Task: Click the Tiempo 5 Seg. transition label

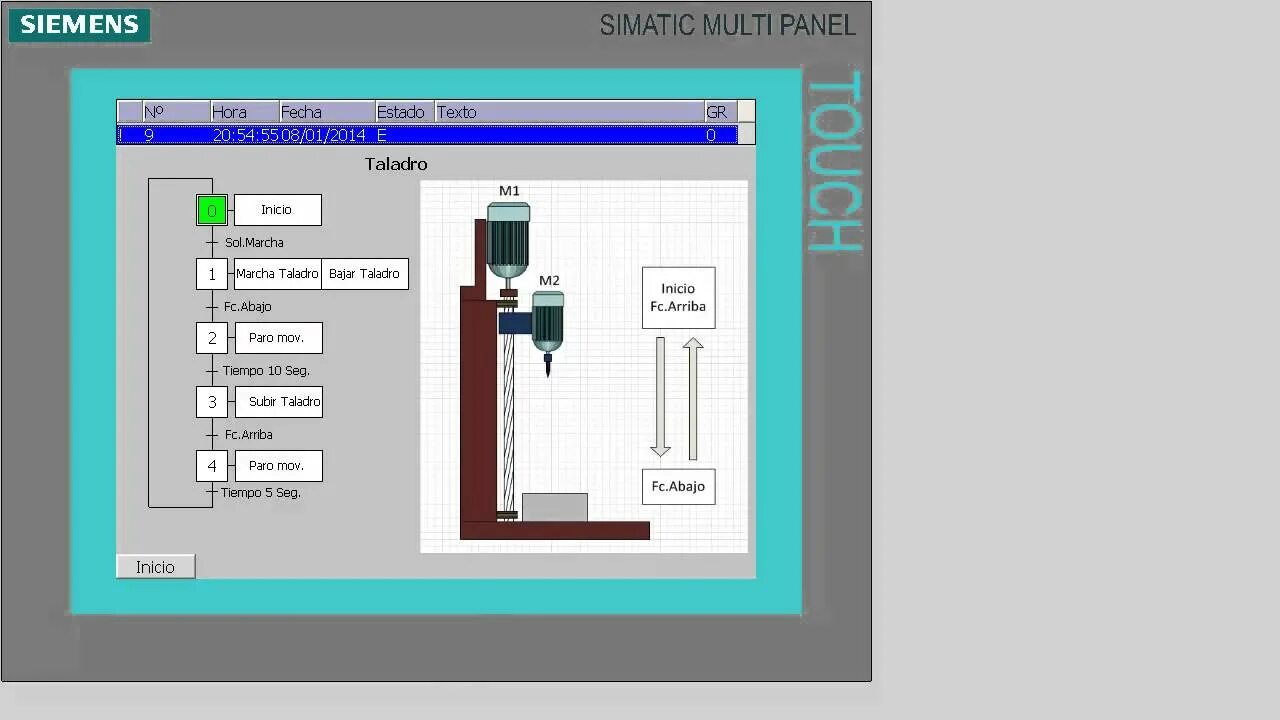Action: [260, 493]
